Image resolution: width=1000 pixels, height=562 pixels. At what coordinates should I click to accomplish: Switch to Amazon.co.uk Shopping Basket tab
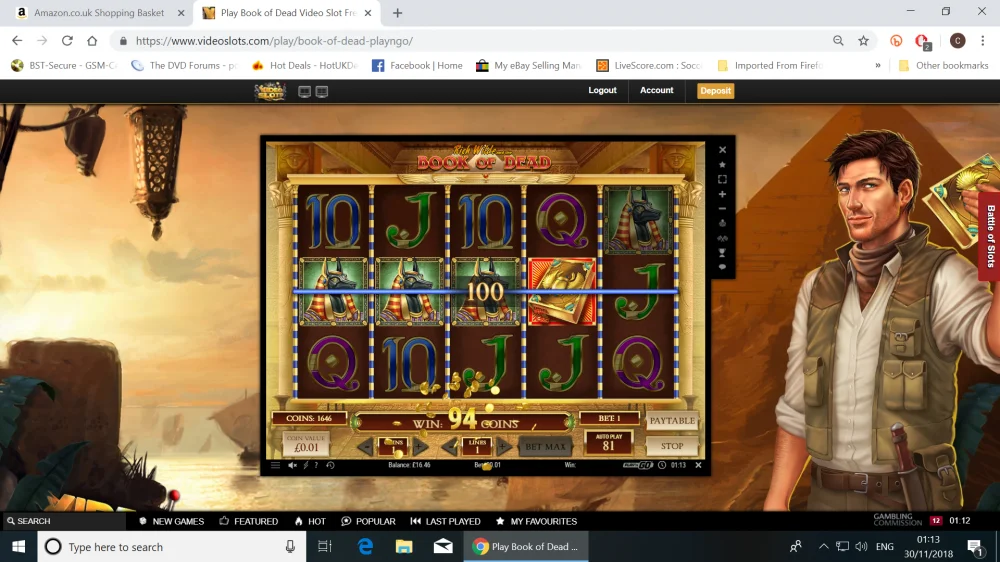pos(99,13)
